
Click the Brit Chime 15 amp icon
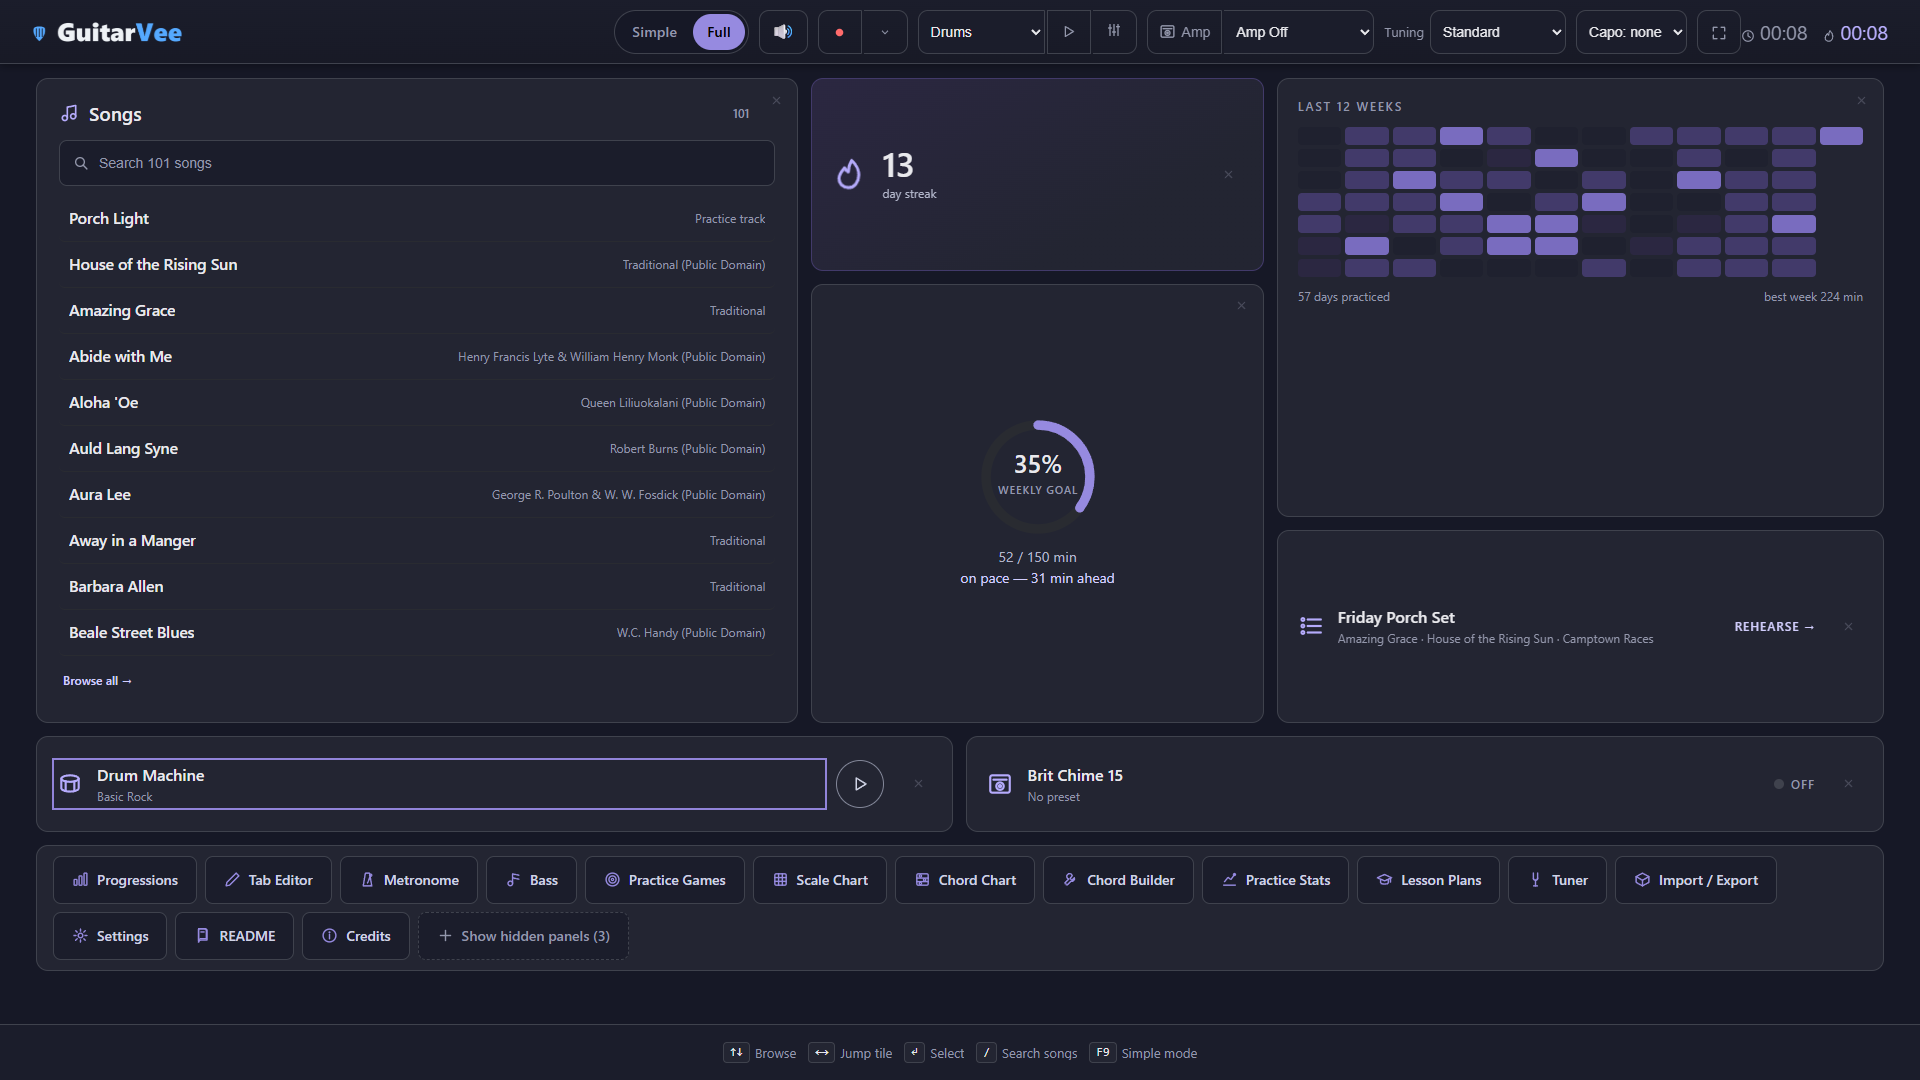(1000, 784)
